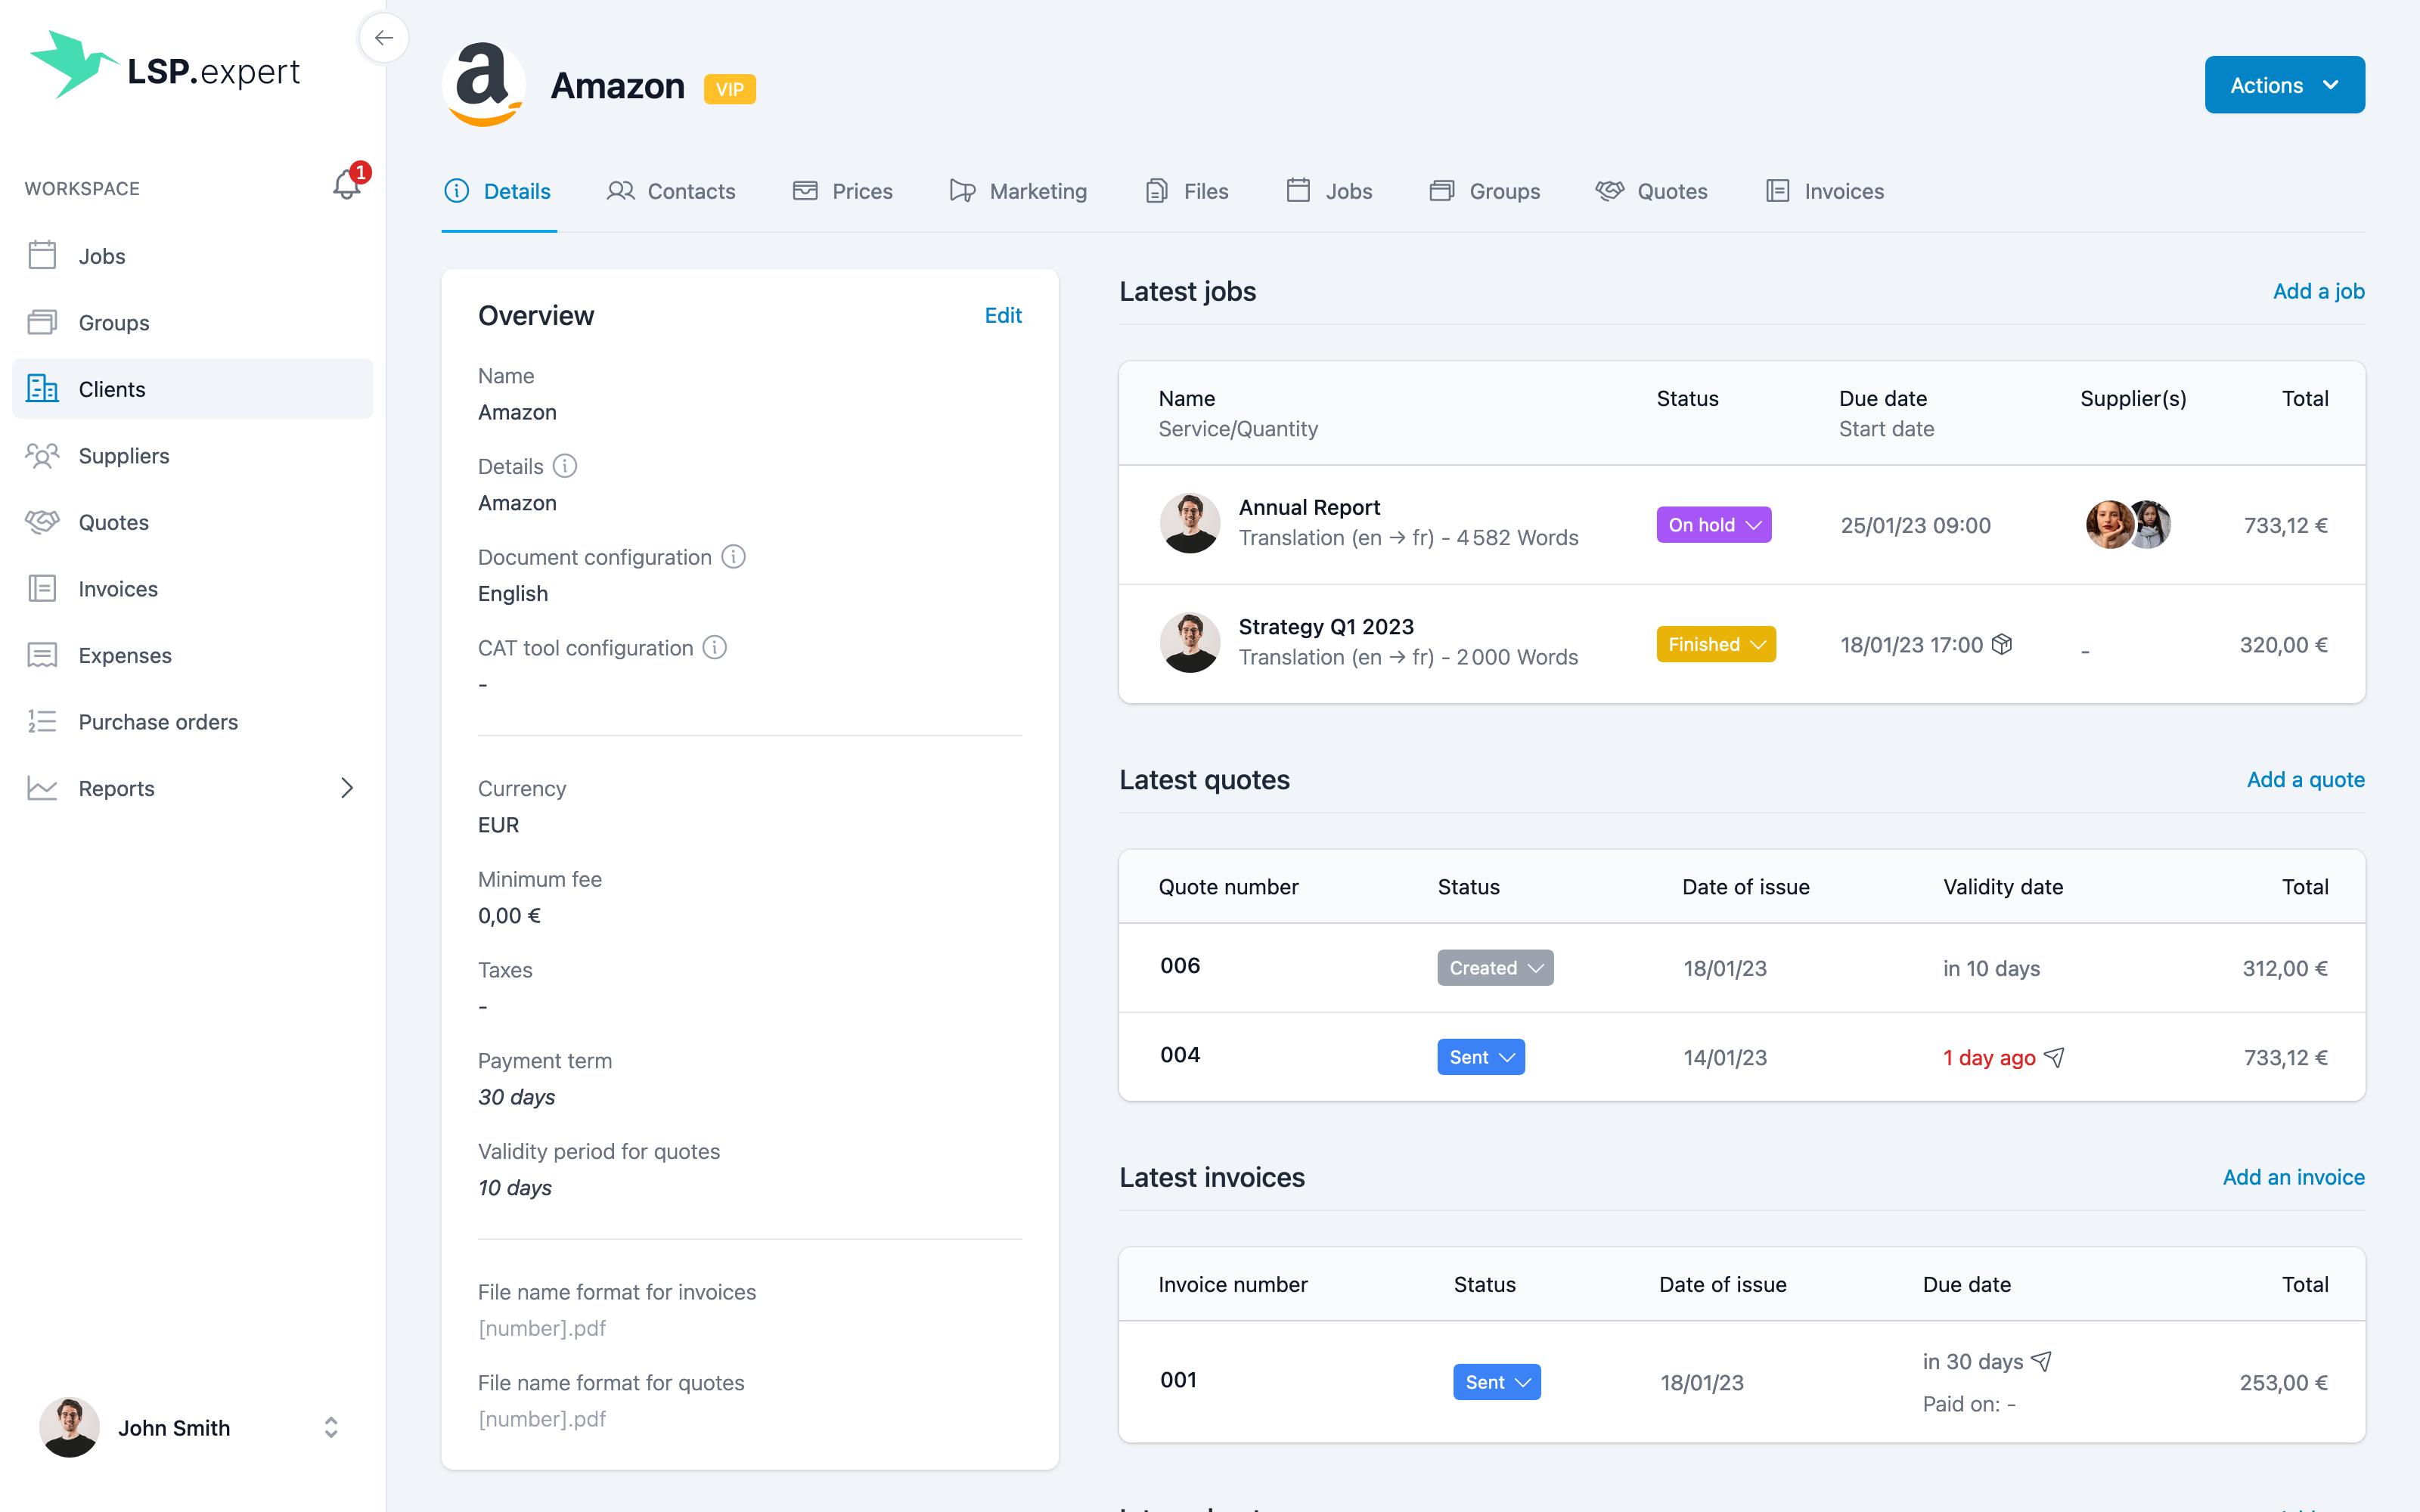Switch to the Details tab
This screenshot has width=2420, height=1512.
498,191
